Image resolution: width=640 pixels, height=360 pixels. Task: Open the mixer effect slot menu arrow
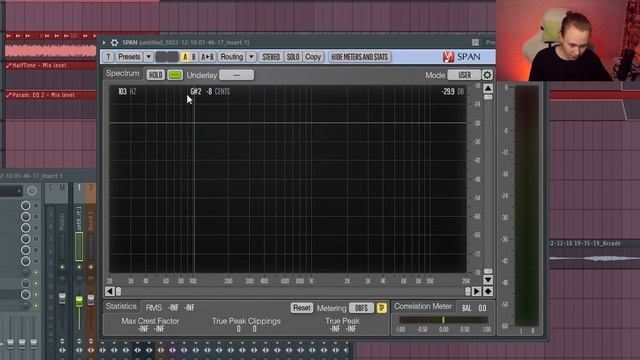(19, 191)
